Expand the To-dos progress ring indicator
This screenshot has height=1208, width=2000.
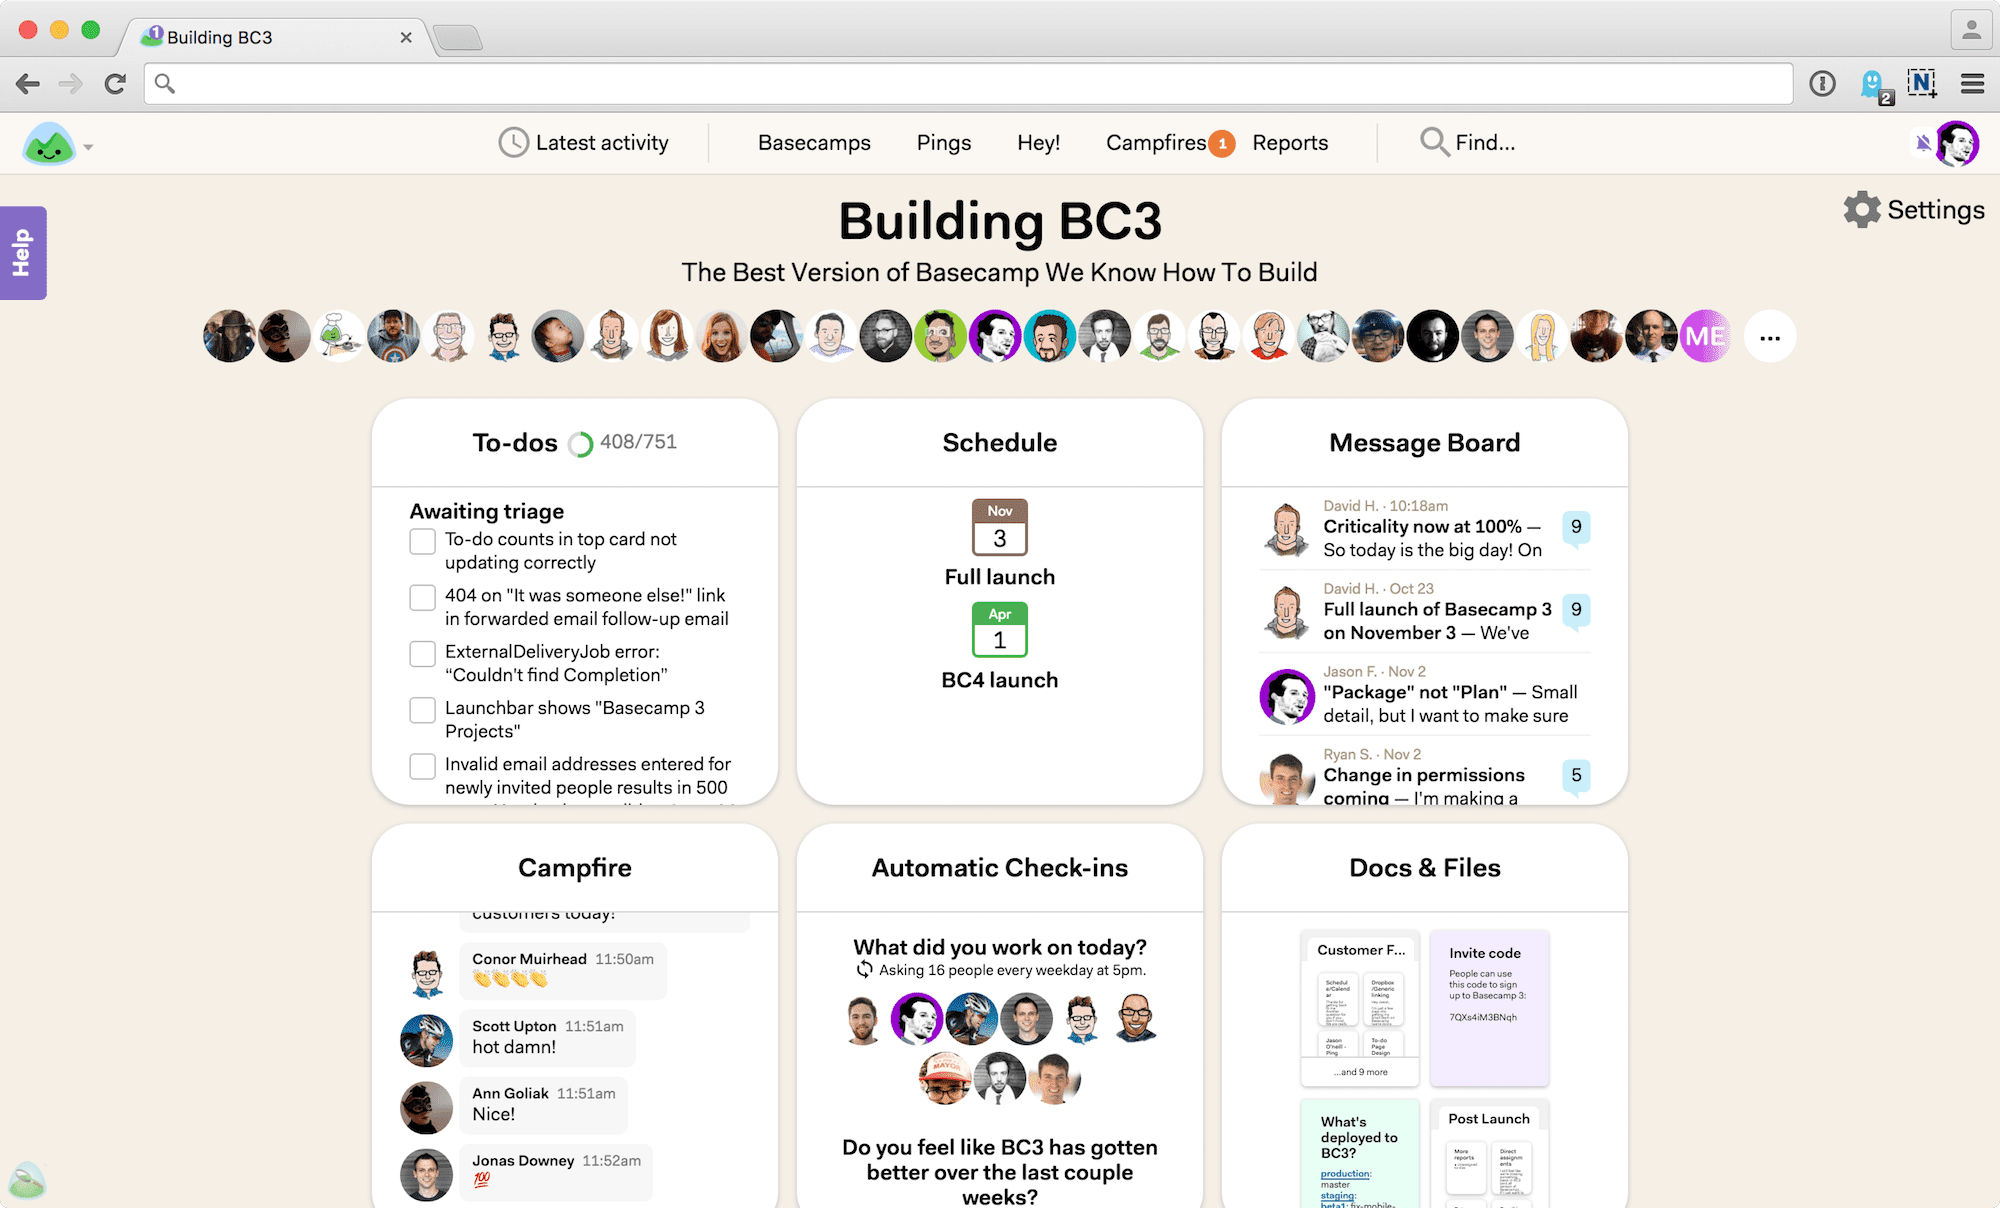[579, 441]
